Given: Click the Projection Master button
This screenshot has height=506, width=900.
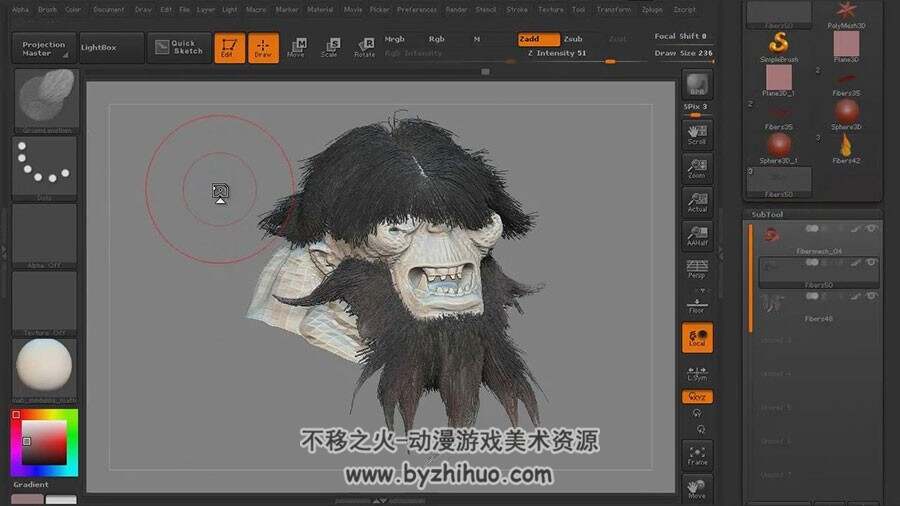Looking at the screenshot, I should pyautogui.click(x=44, y=48).
